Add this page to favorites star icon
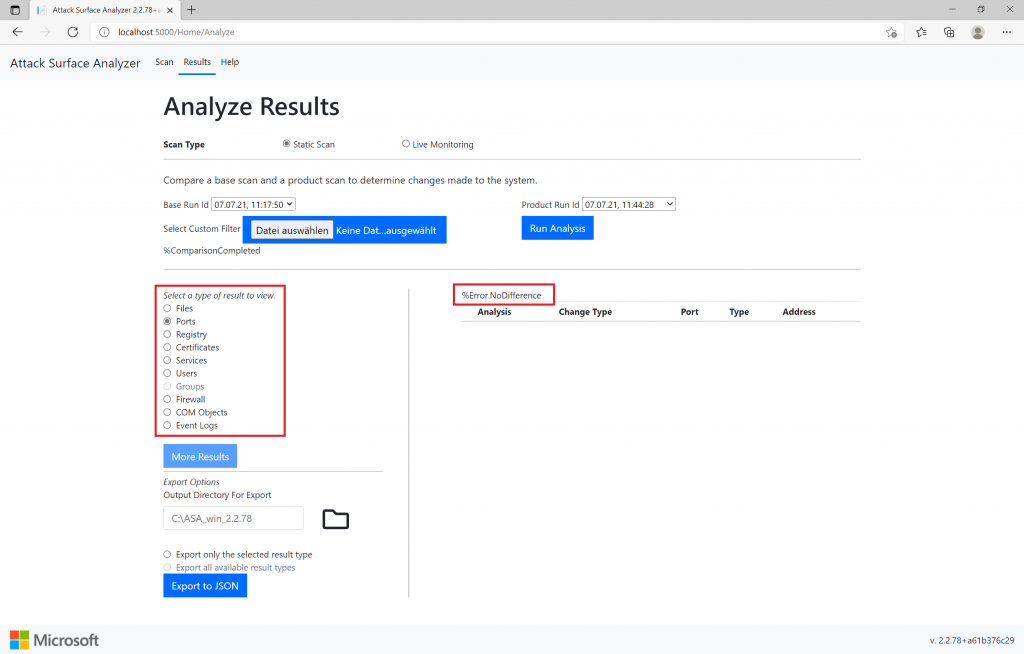Screen dimensions: 1024x654 [891, 32]
